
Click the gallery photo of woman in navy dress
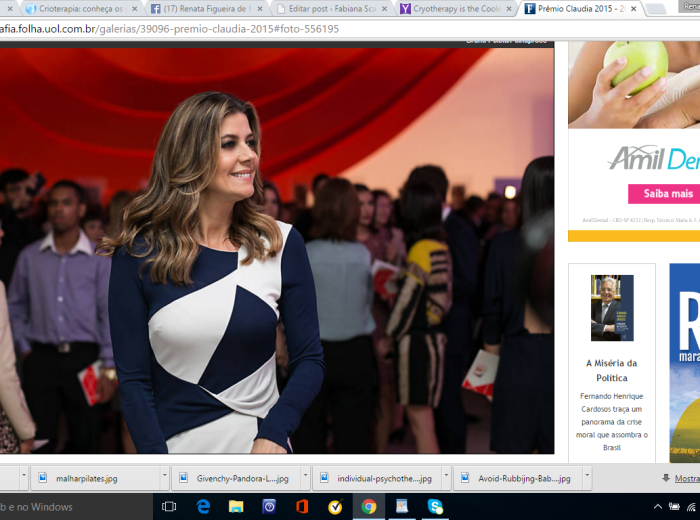click(277, 251)
